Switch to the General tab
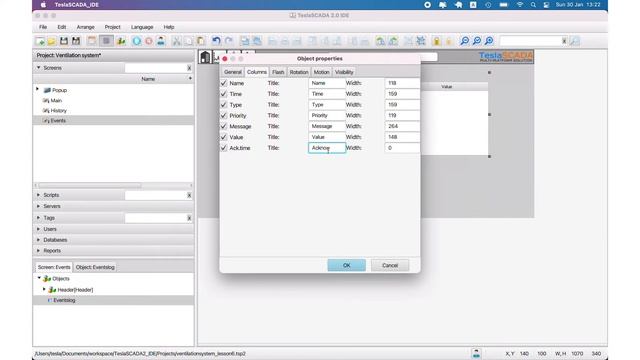Screen dimensions: 640x360 (233, 72)
